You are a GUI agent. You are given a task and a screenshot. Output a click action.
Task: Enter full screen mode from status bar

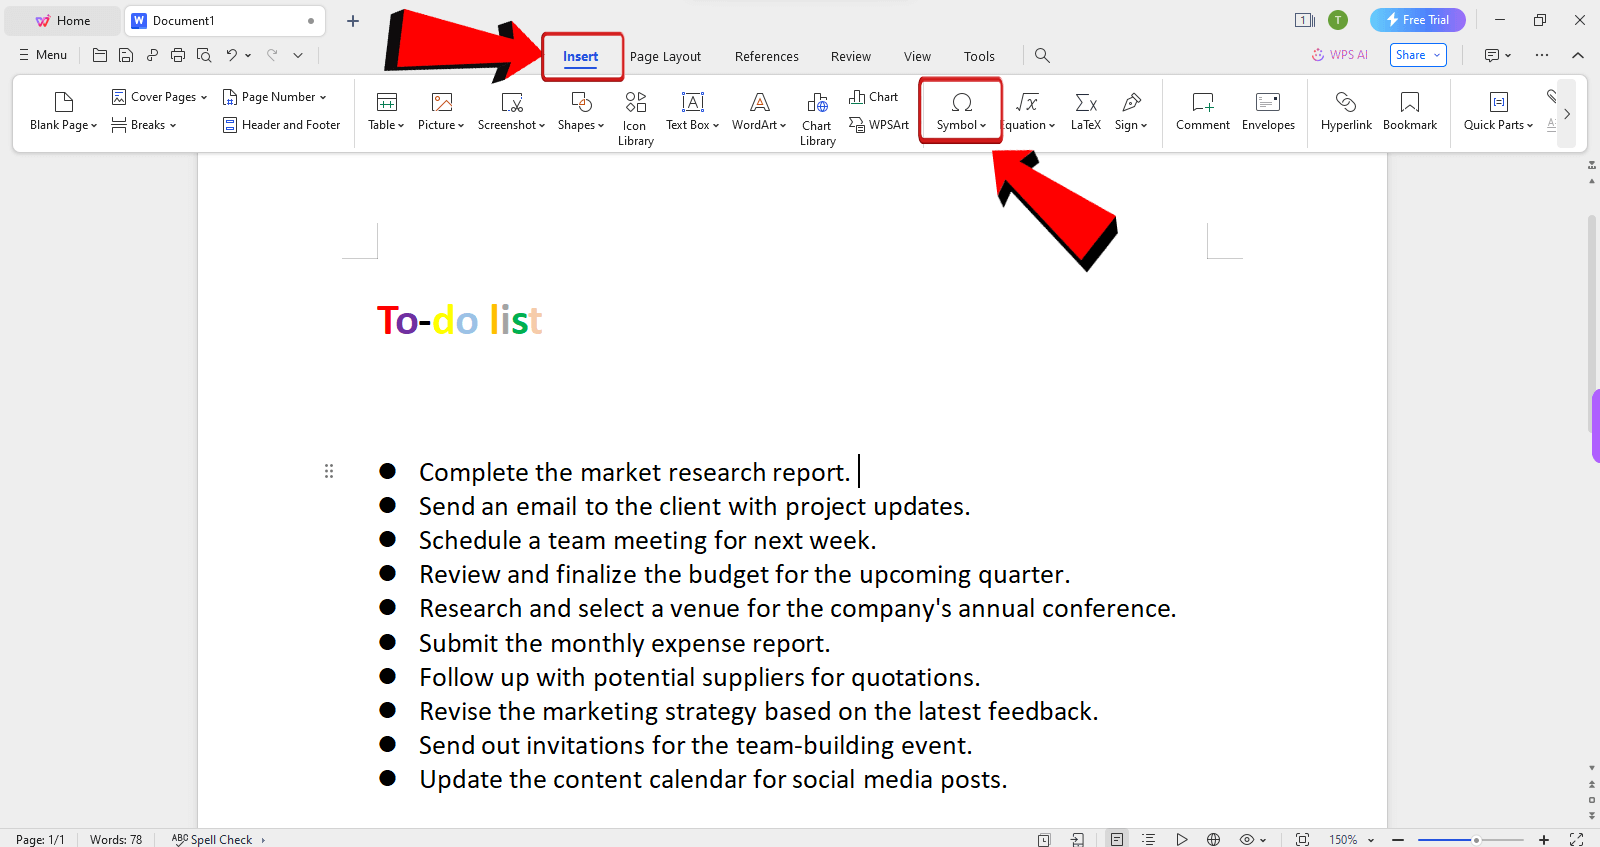point(1576,839)
